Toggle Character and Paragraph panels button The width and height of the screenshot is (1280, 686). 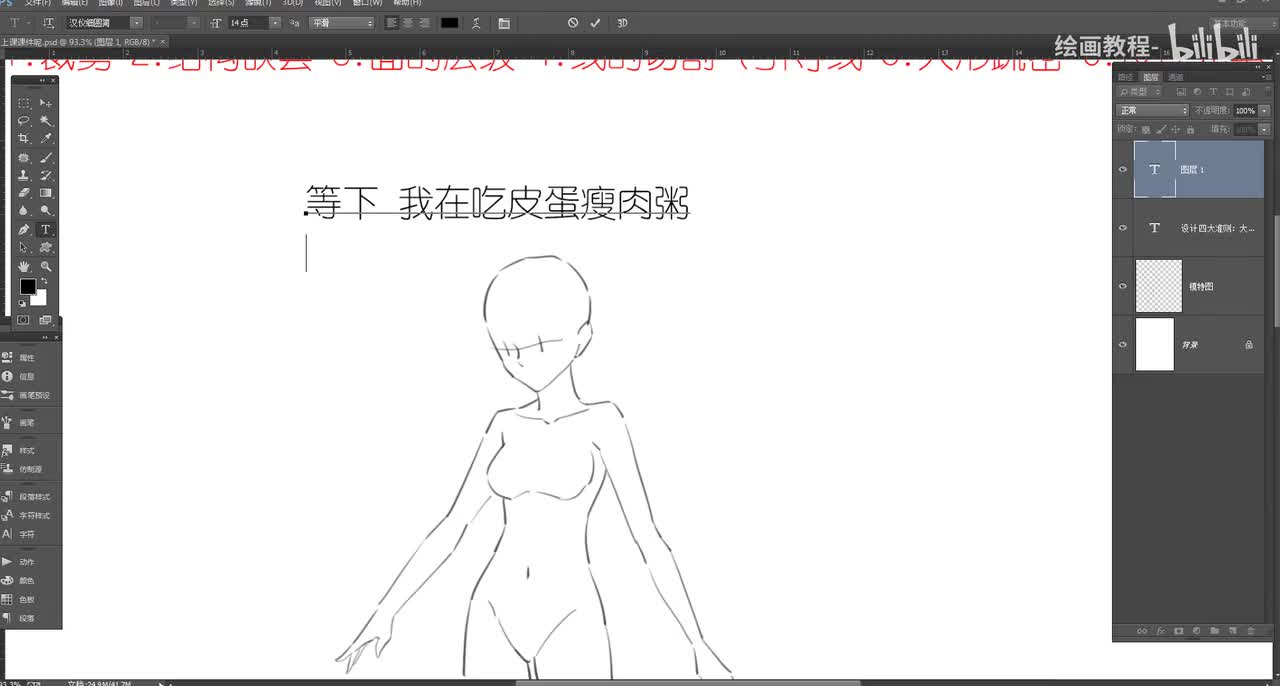point(503,23)
